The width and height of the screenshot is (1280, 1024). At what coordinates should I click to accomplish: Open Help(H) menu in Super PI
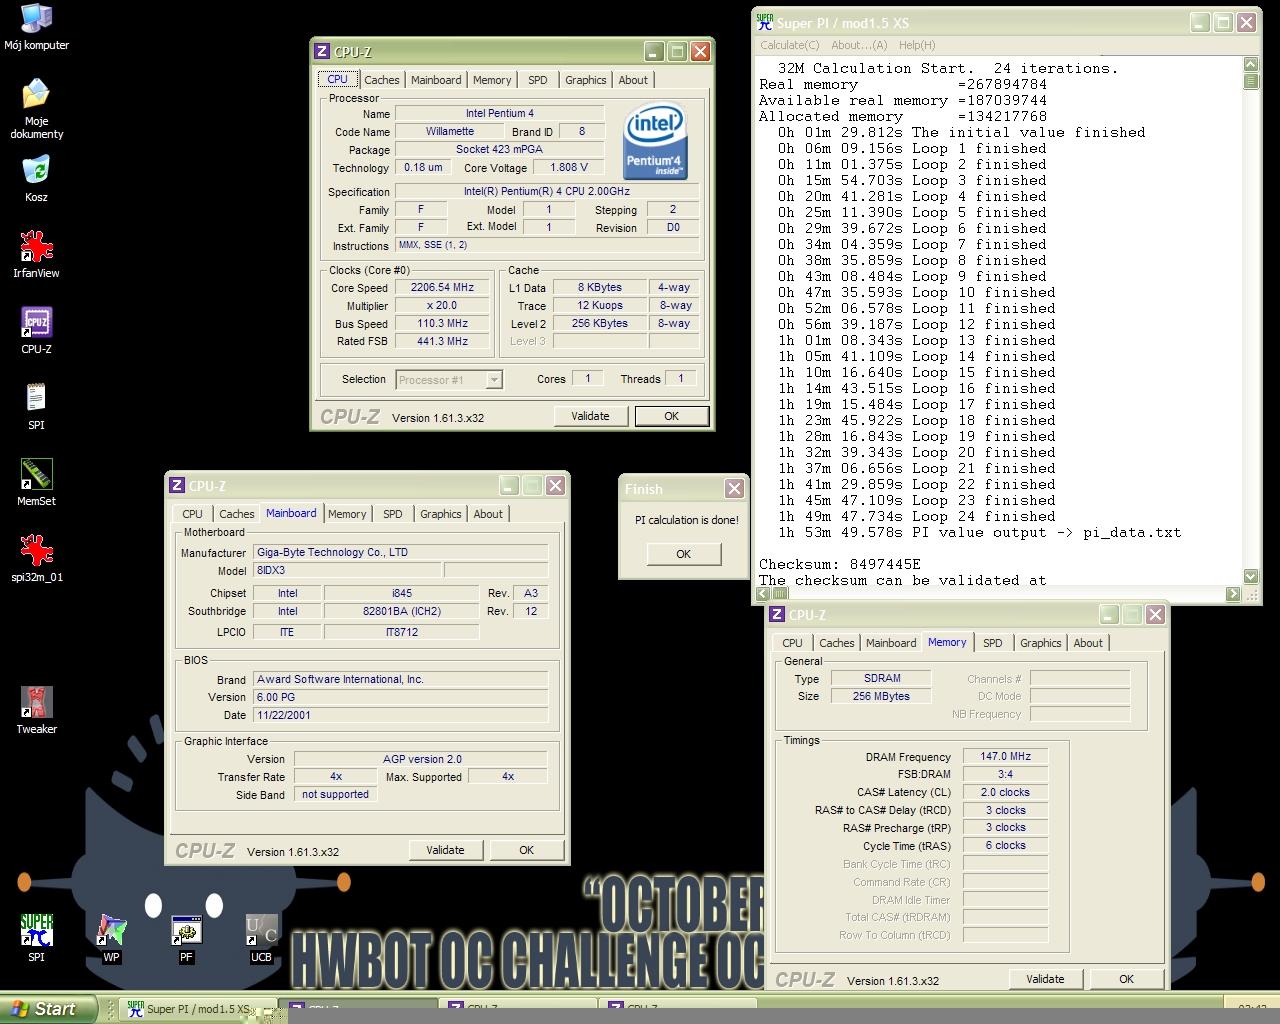coord(917,45)
